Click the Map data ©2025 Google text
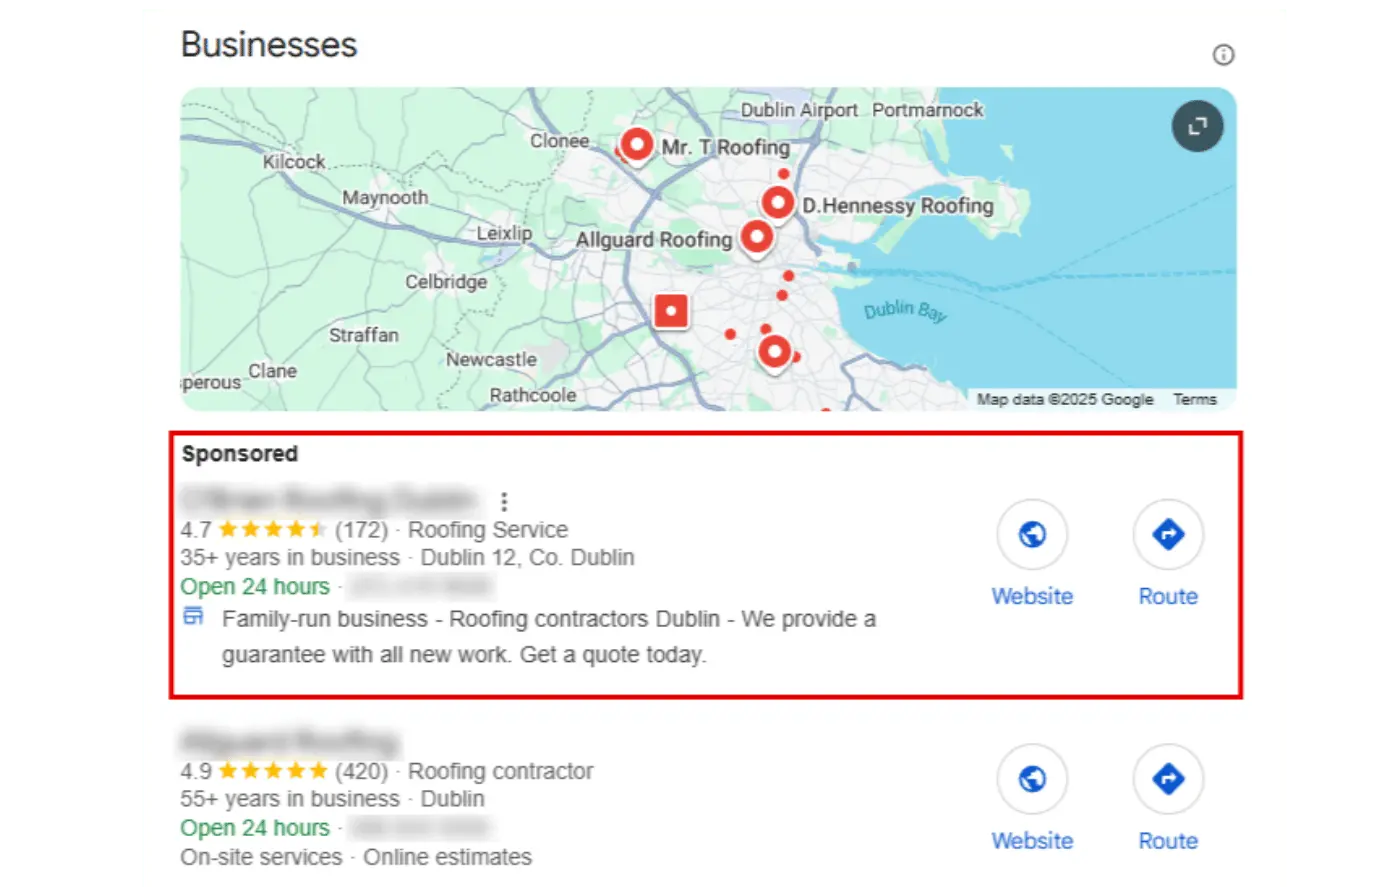Viewport: 1390px width, 887px height. pyautogui.click(x=1065, y=399)
